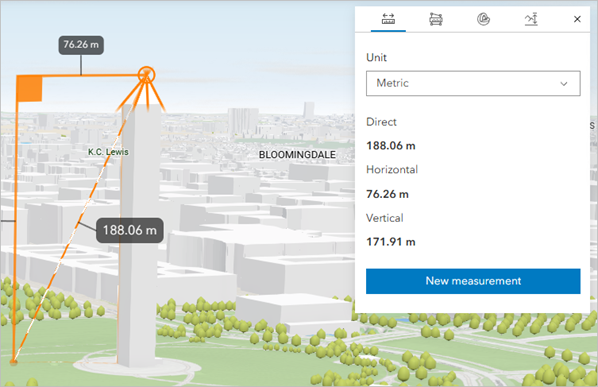Screen dimensions: 598x387
Task: Click the 188.06 m Direct value
Action: click(391, 146)
